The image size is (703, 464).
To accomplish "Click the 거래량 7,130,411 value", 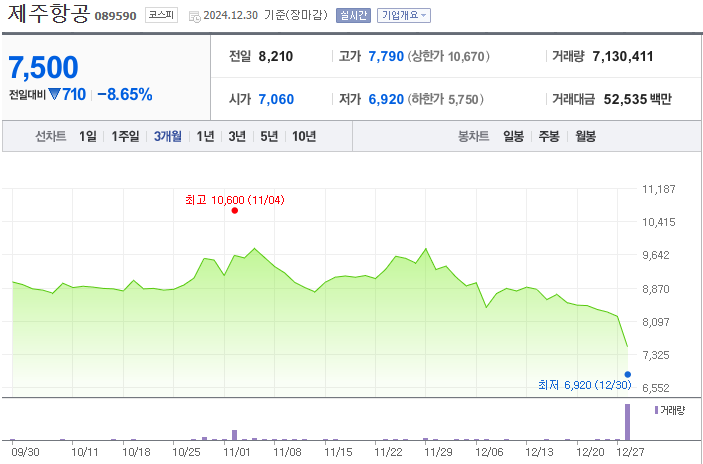I will (623, 56).
